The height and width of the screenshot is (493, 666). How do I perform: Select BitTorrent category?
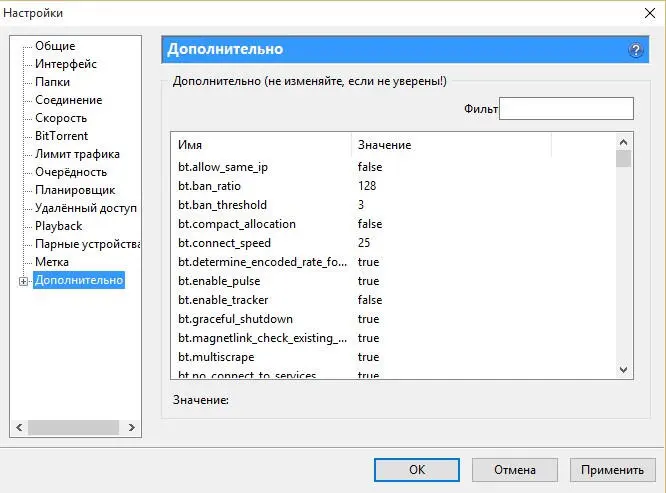61,136
